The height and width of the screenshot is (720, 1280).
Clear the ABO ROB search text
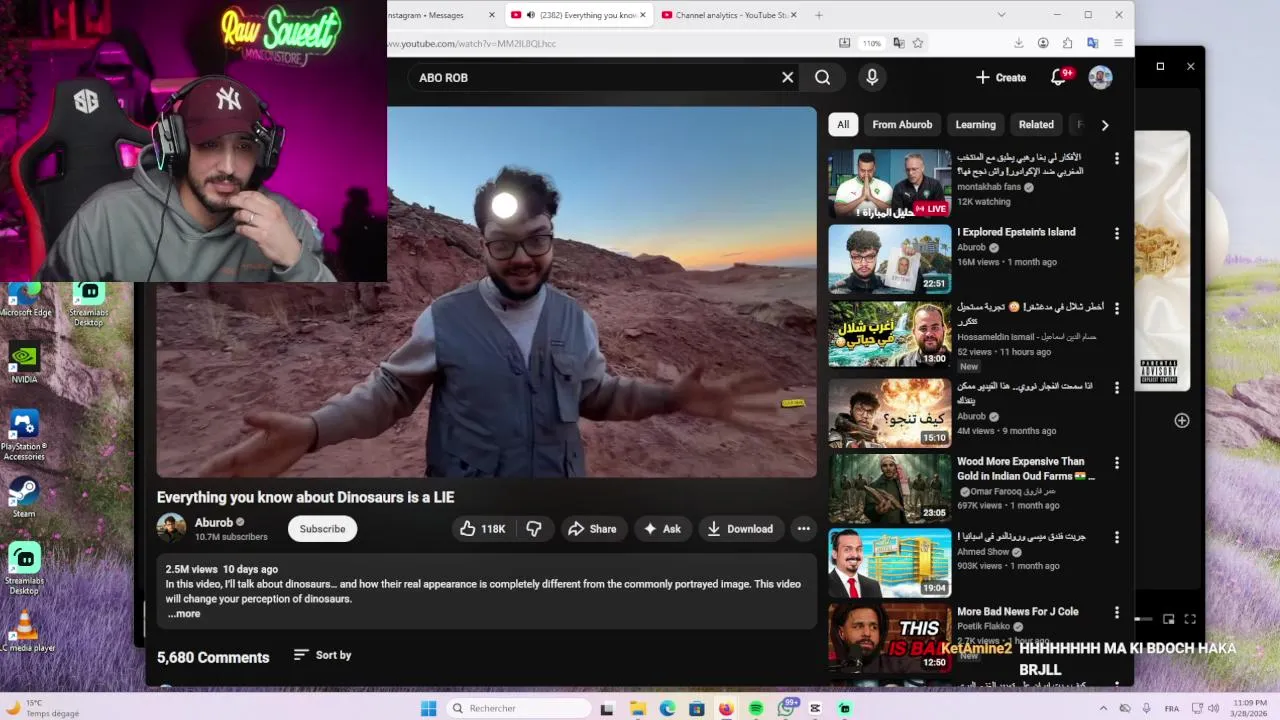(x=788, y=77)
